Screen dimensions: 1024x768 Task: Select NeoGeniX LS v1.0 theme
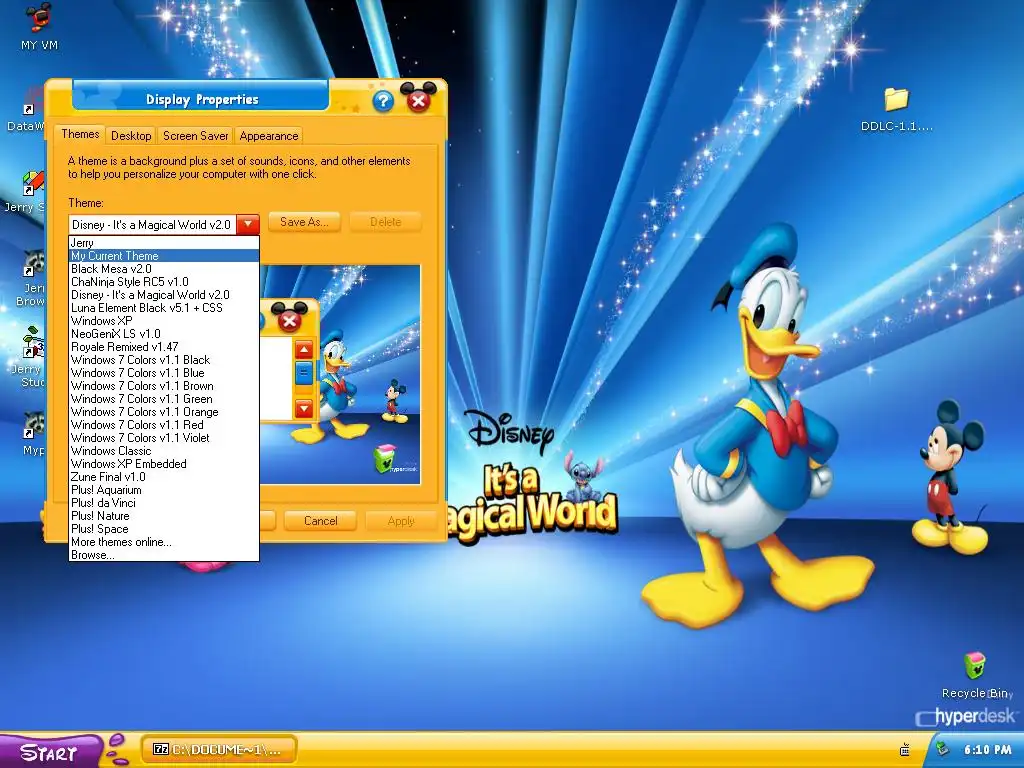tap(164, 334)
